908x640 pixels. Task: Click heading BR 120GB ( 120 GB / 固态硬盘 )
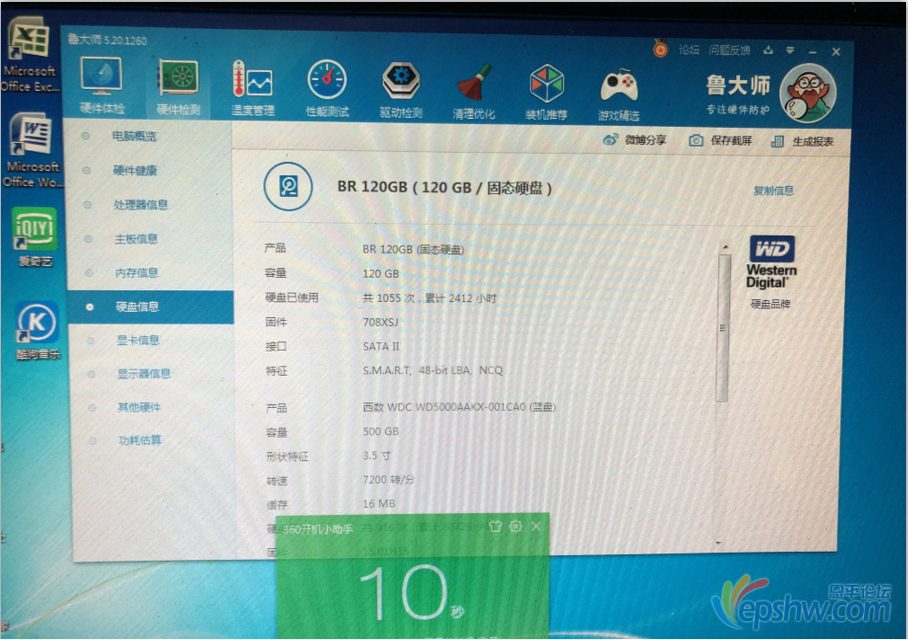[445, 188]
